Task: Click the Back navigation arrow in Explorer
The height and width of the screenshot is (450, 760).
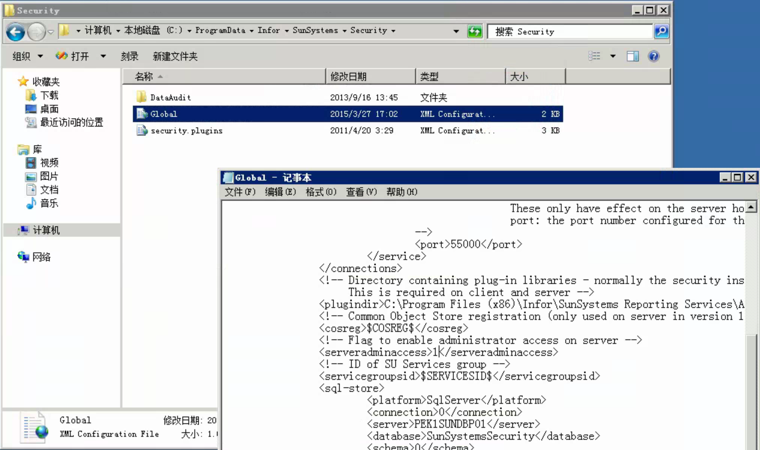Action: (15, 32)
